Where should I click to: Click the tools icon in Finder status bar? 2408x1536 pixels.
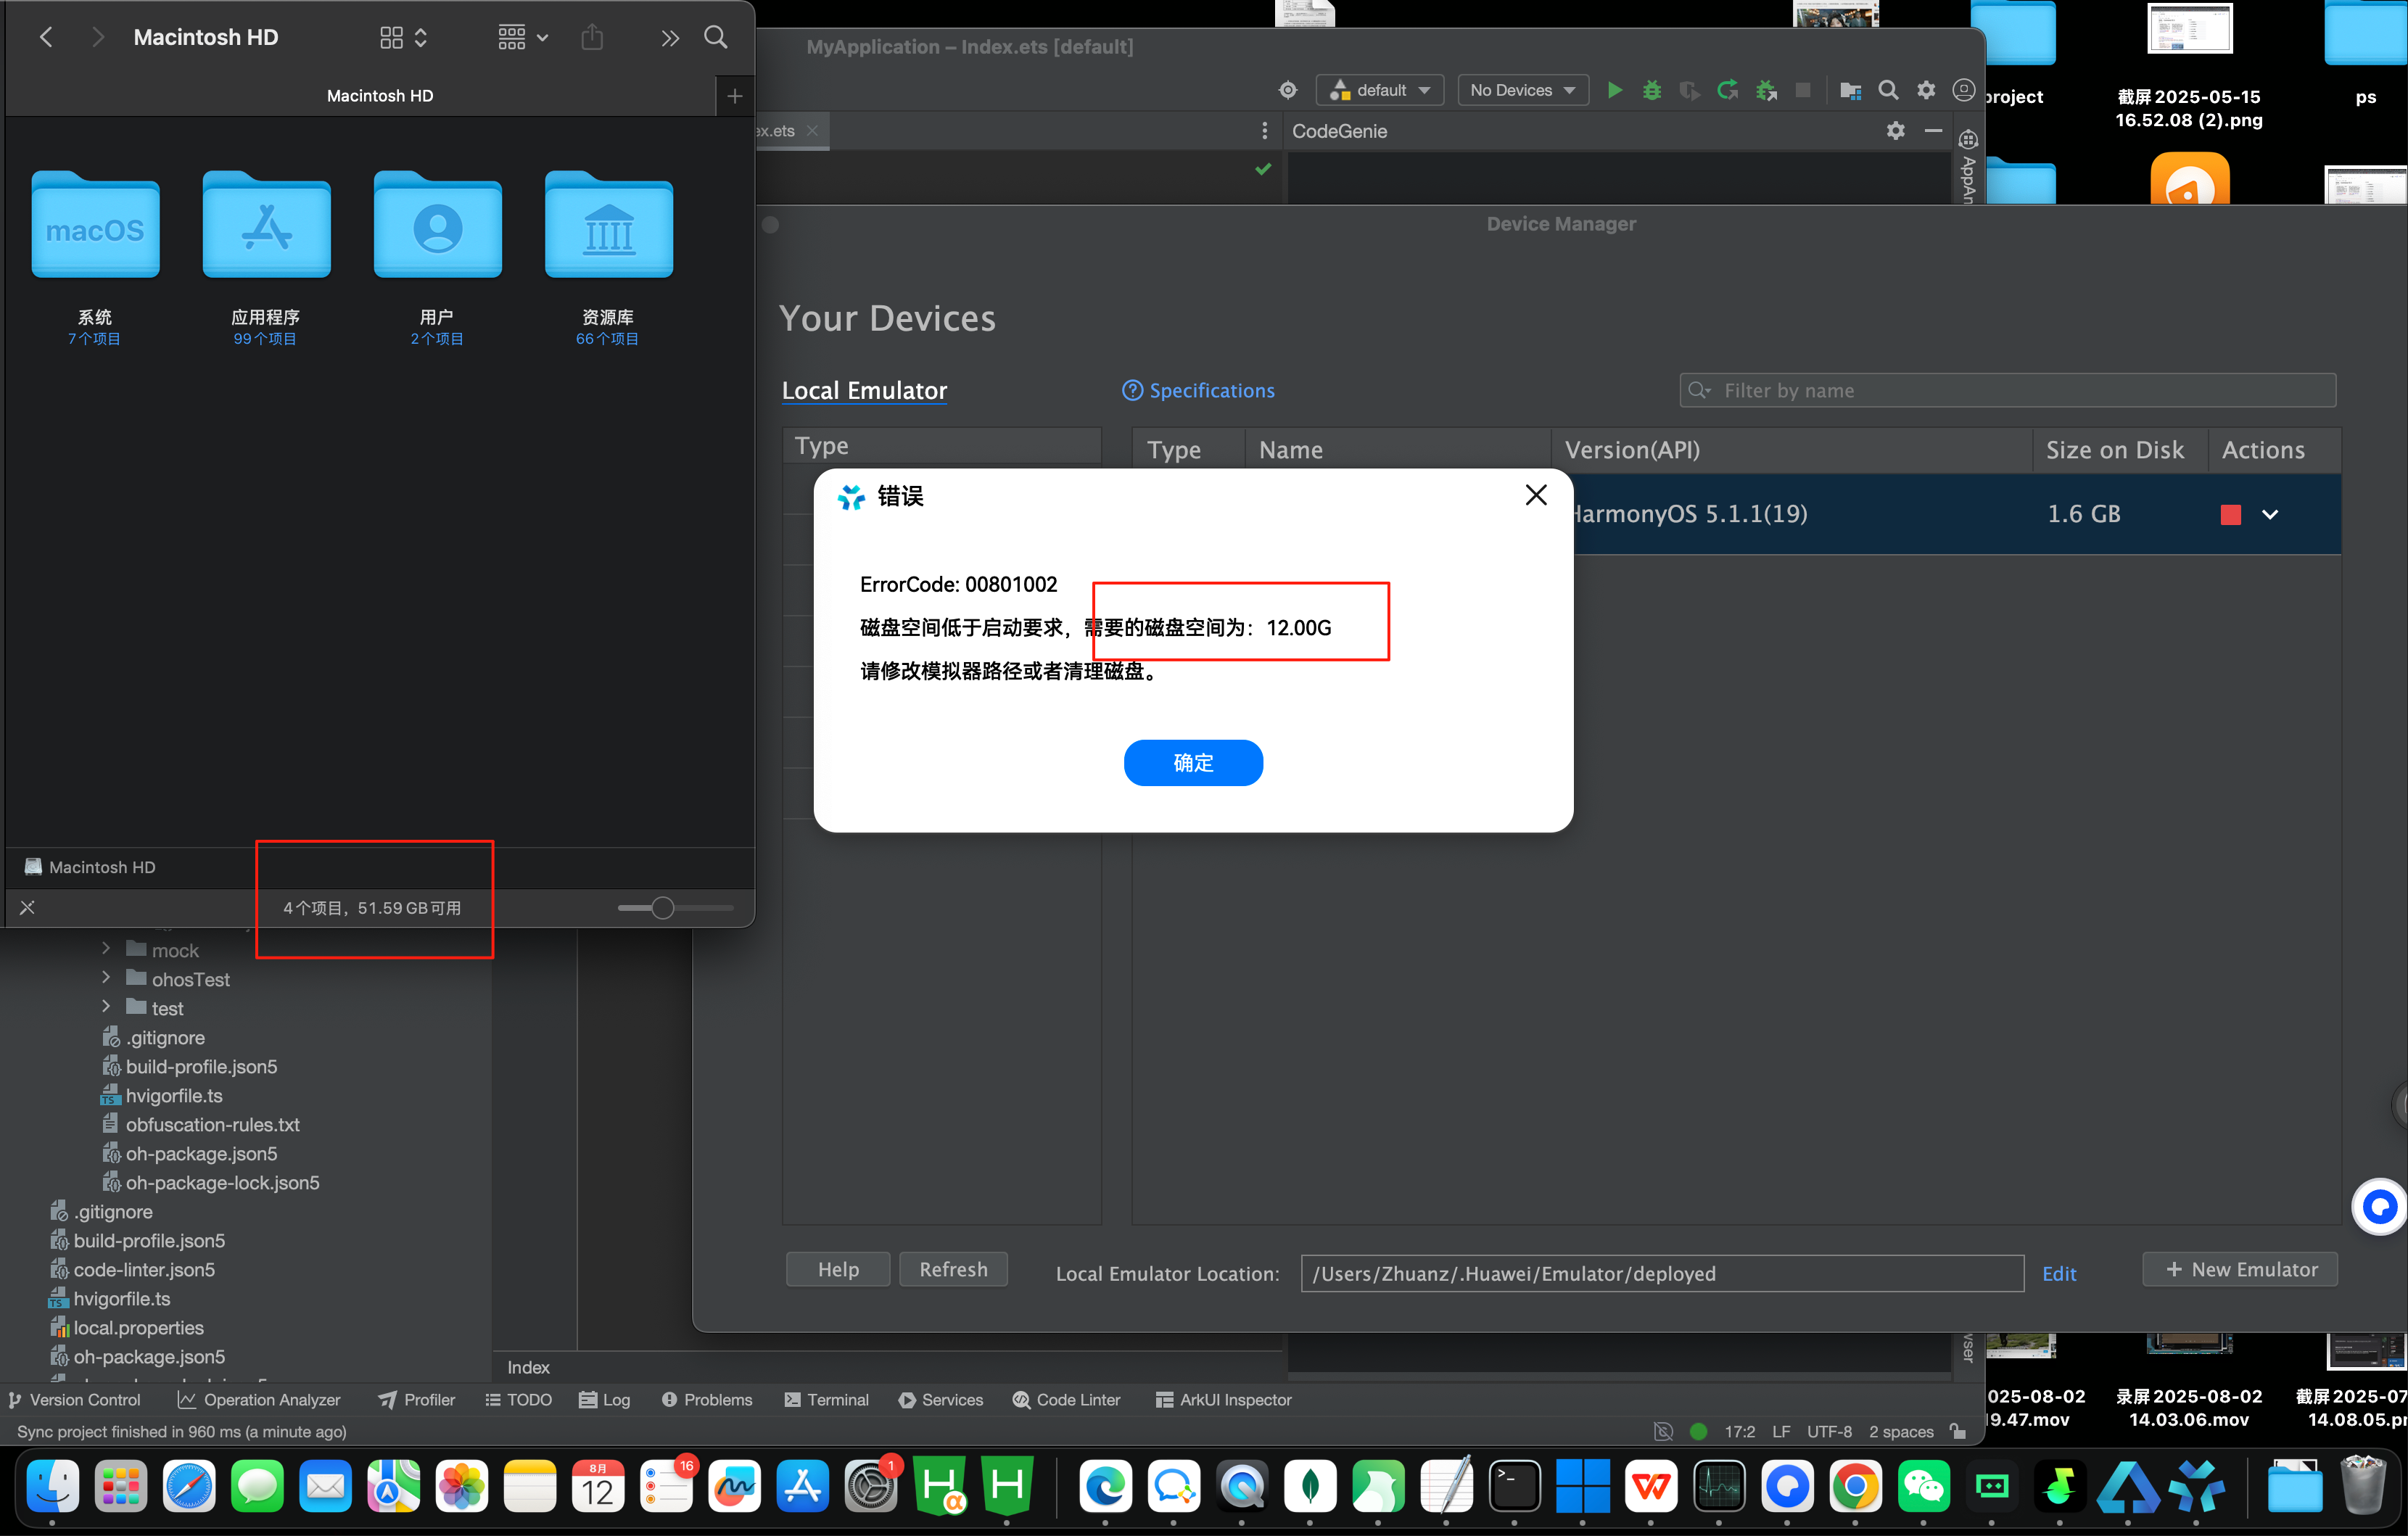(27, 908)
